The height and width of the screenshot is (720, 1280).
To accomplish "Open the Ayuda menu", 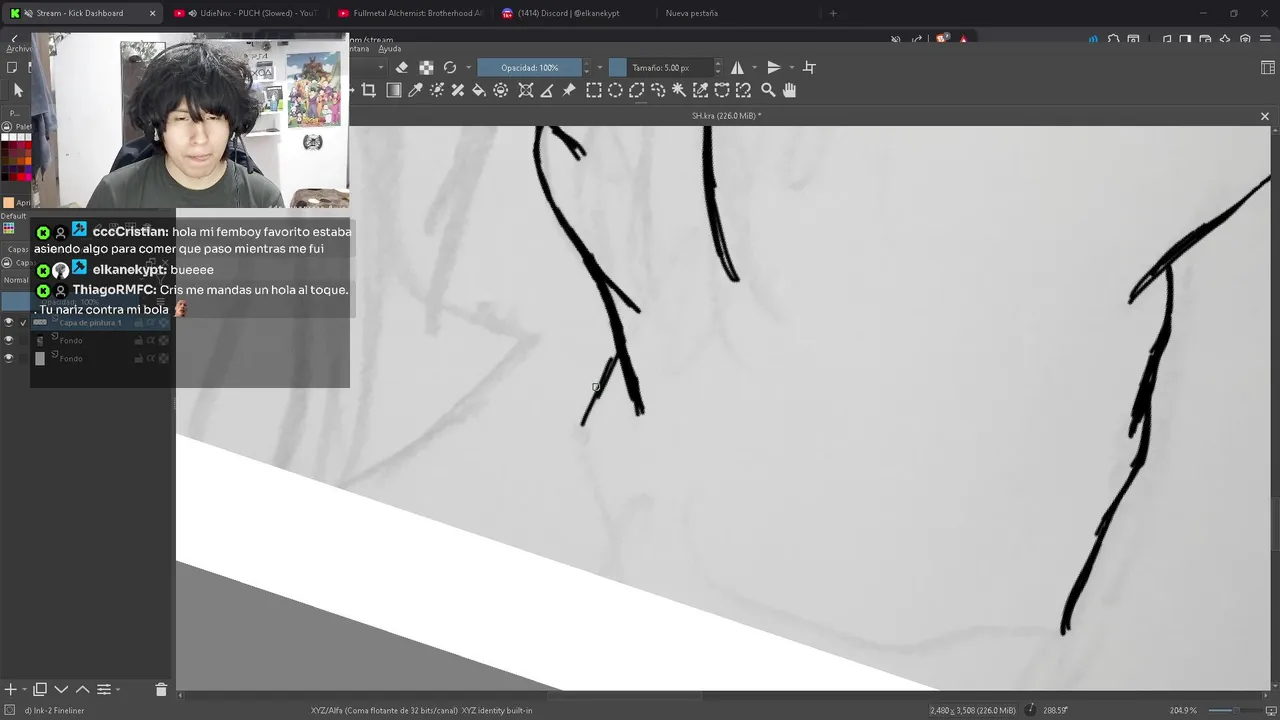I will point(390,48).
